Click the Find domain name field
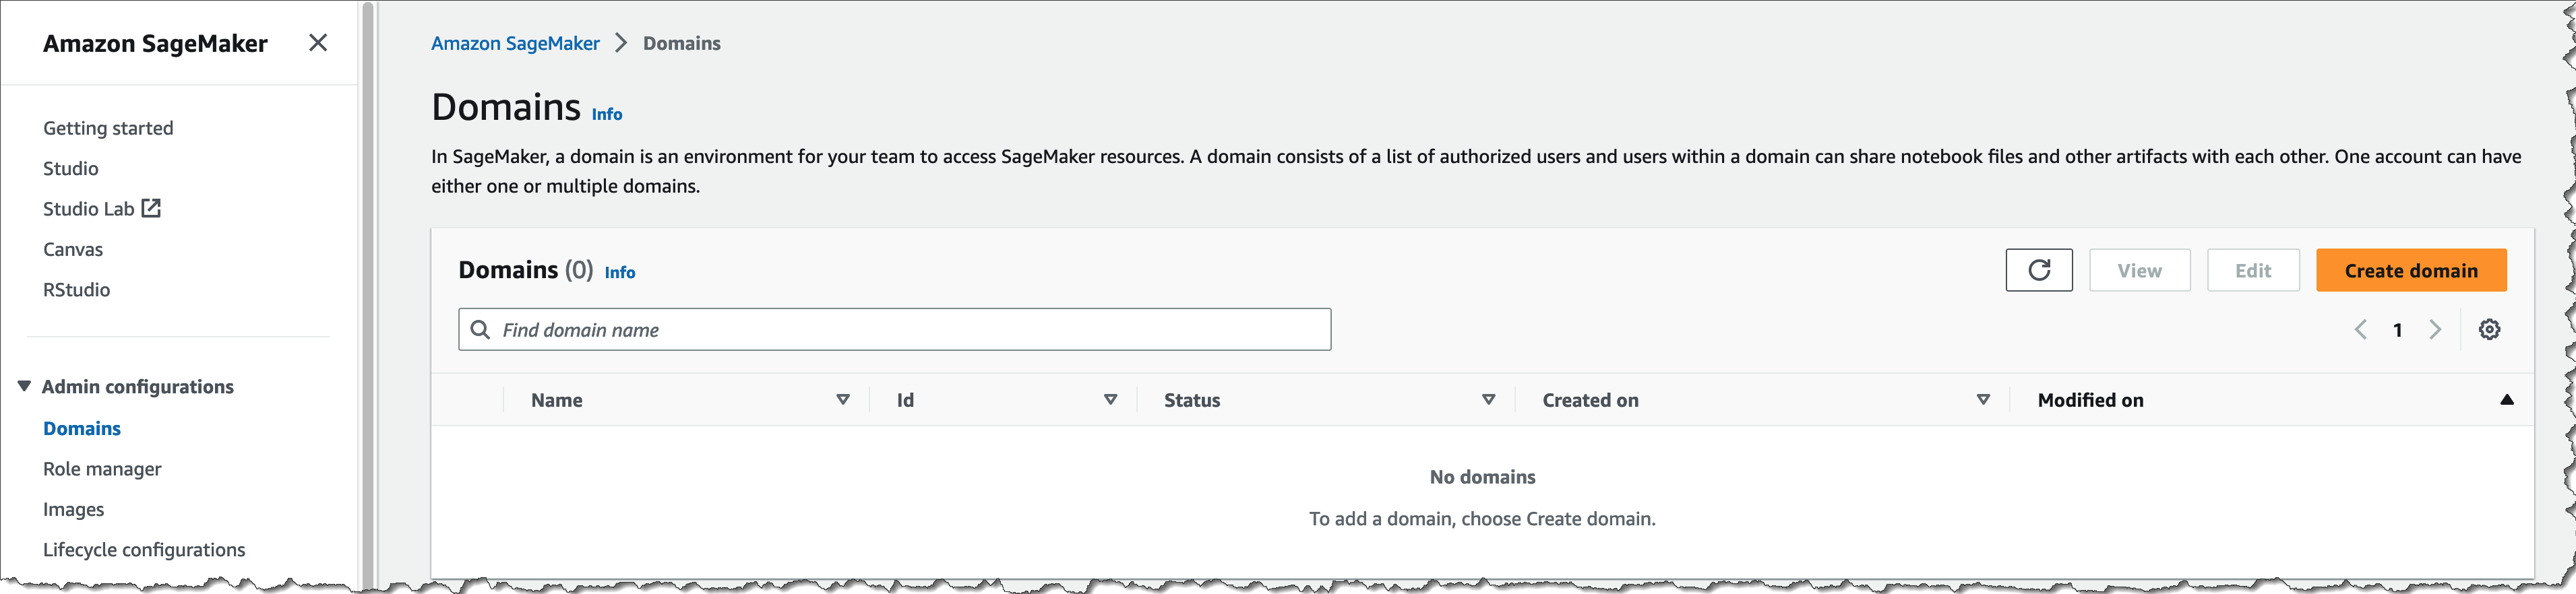The height and width of the screenshot is (594, 2576). 910,330
